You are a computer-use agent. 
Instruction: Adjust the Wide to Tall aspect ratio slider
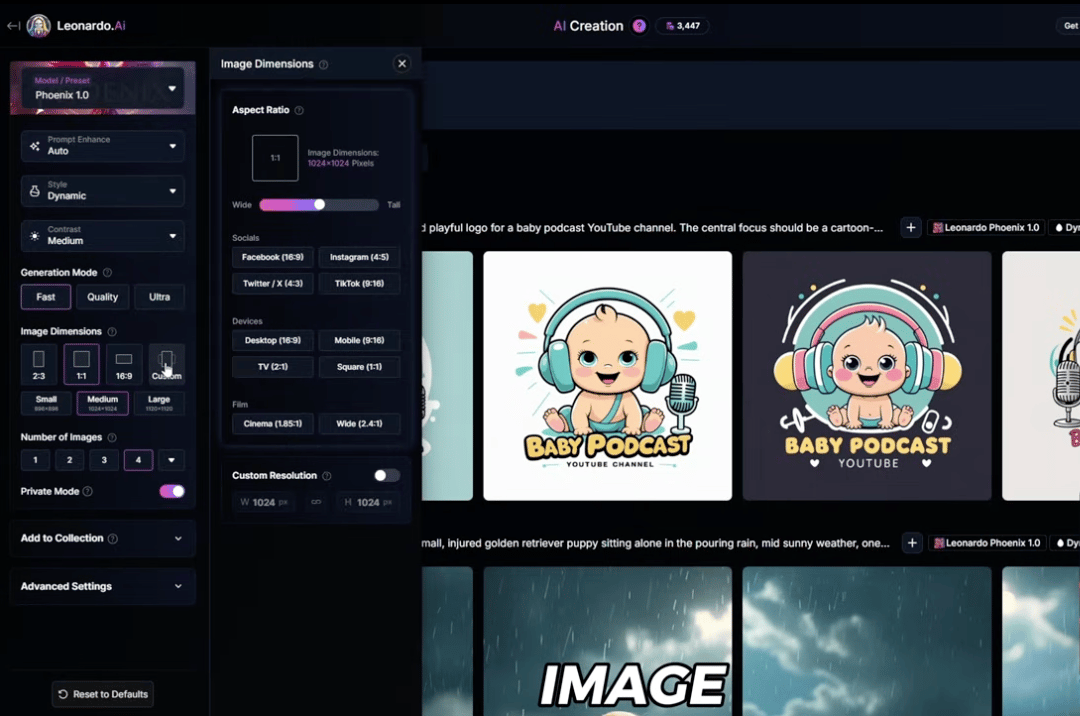pos(319,204)
